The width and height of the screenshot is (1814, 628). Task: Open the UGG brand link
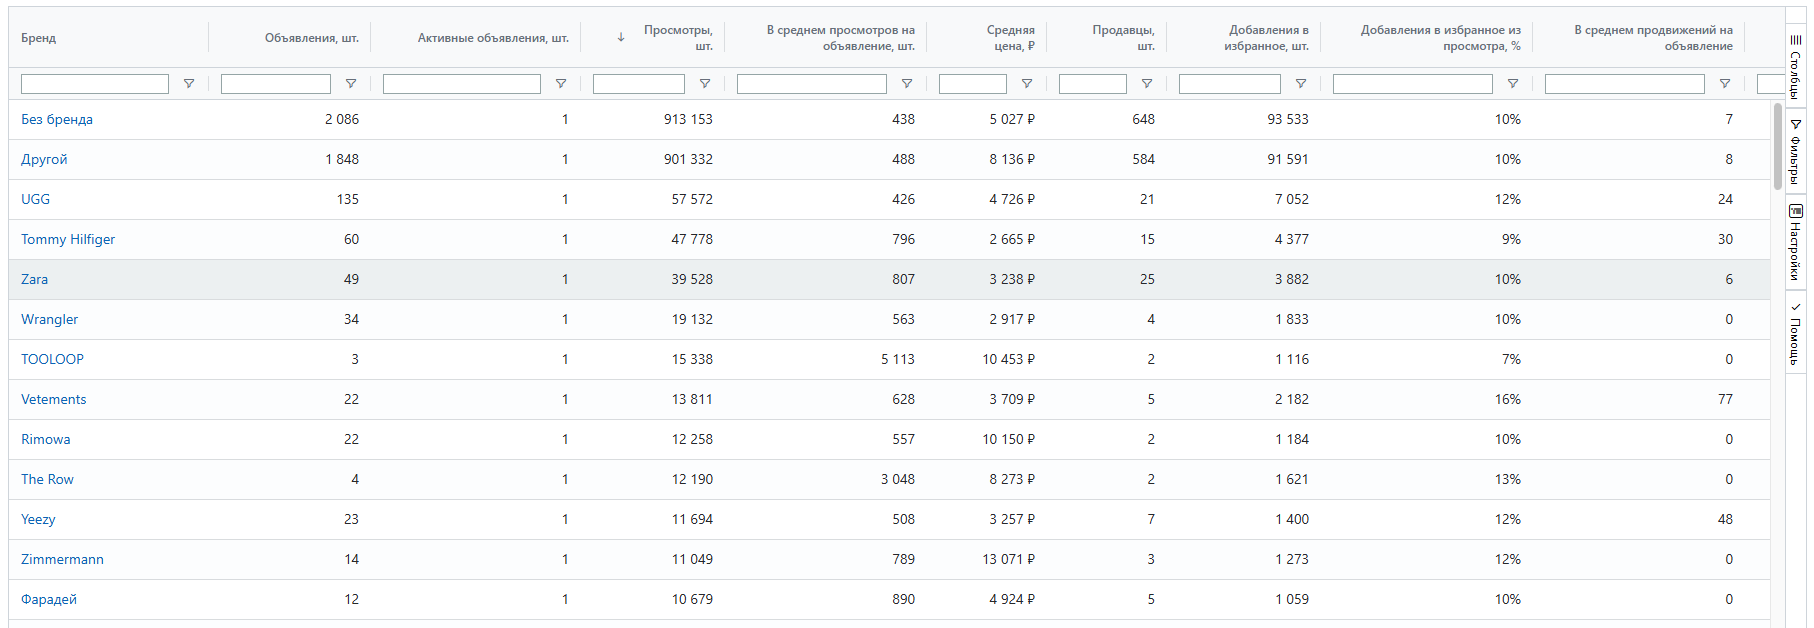pyautogui.click(x=36, y=199)
